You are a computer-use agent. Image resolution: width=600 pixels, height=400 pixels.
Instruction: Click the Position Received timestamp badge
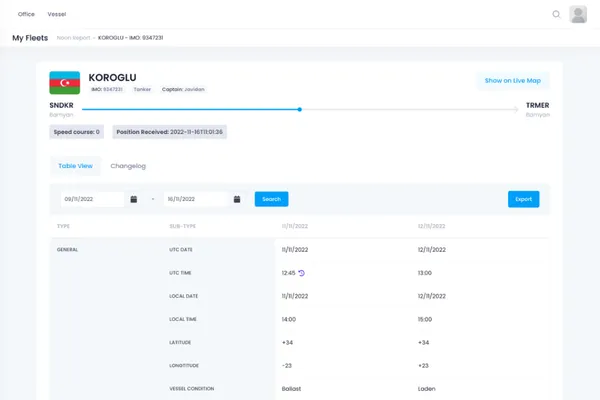coord(169,131)
